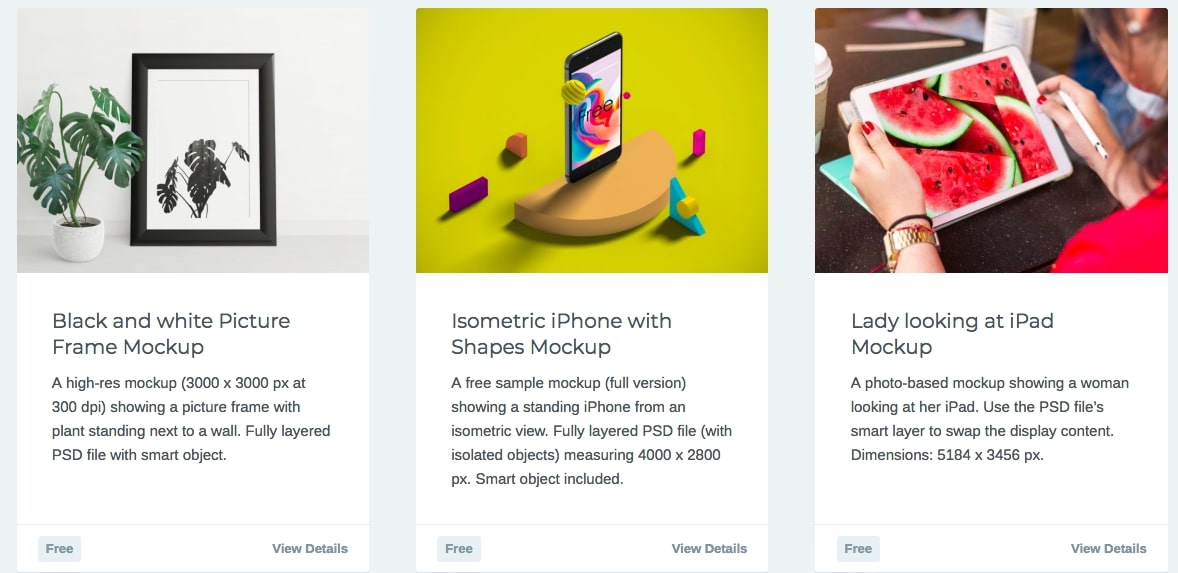Image resolution: width=1178 pixels, height=573 pixels.
Task: Click the Free badge on Picture Frame card
Action: pyautogui.click(x=59, y=548)
